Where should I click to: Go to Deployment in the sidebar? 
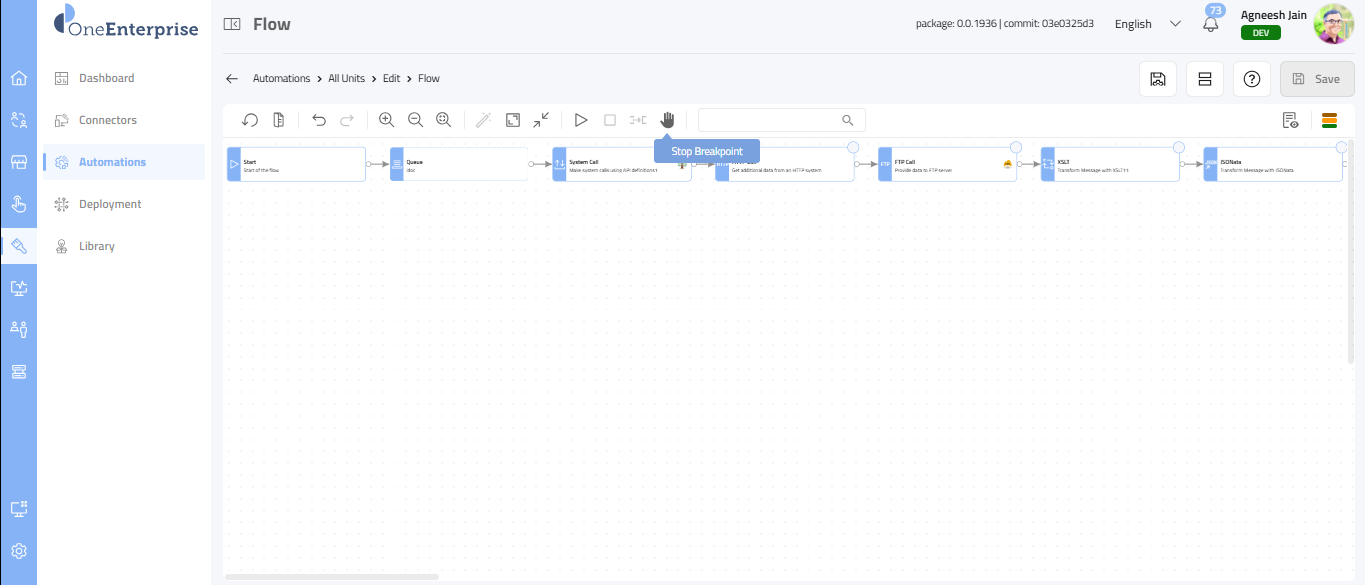point(110,204)
